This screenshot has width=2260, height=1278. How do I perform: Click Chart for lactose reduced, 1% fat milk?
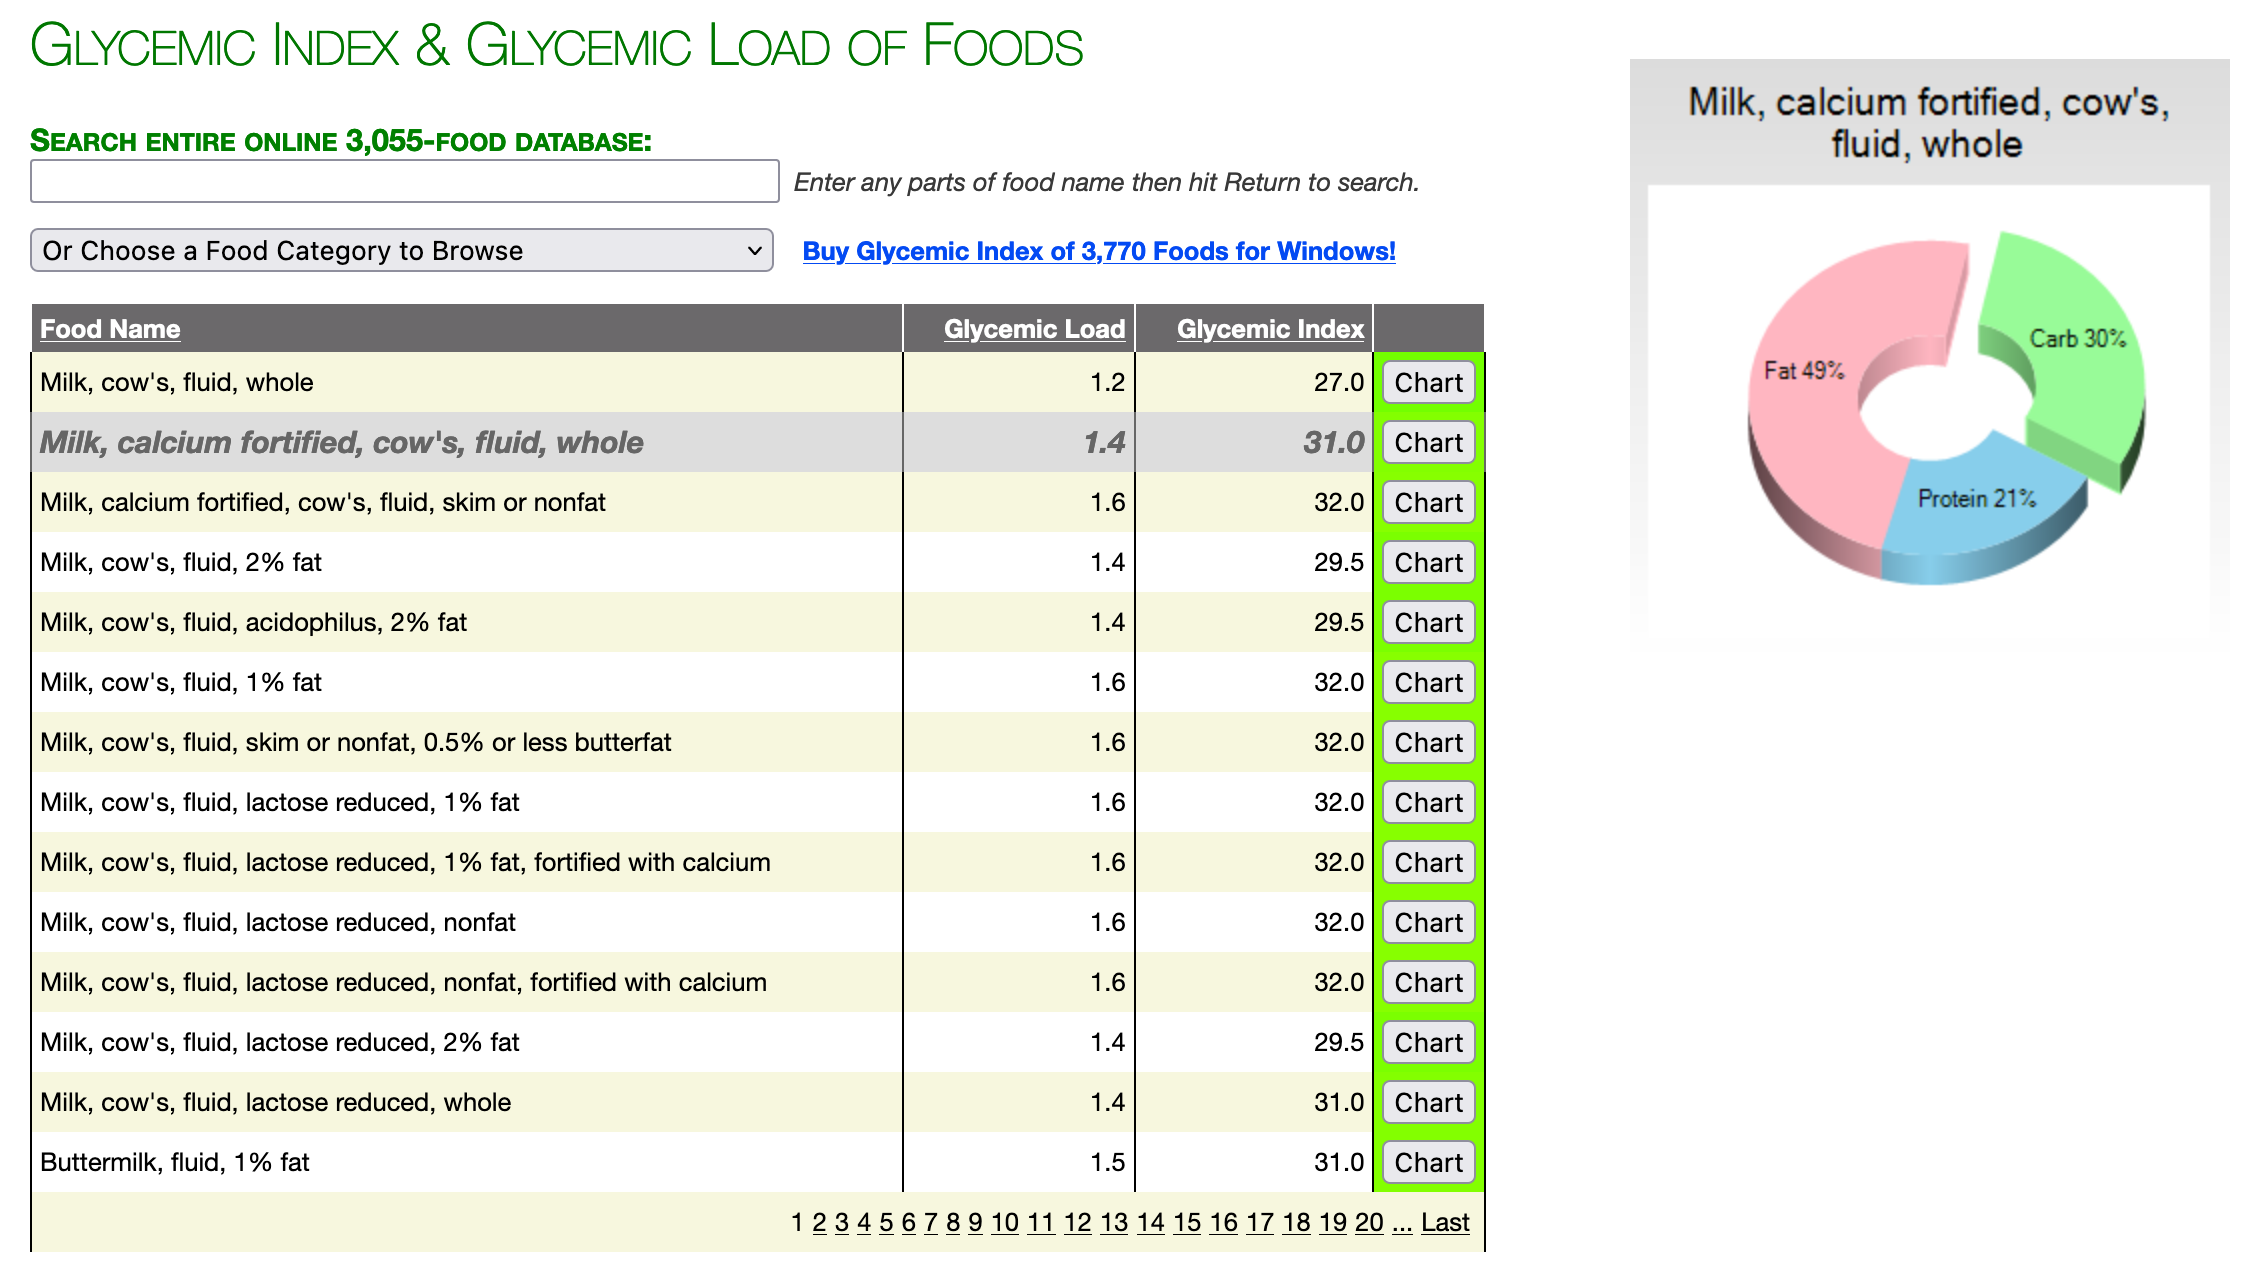[1428, 802]
